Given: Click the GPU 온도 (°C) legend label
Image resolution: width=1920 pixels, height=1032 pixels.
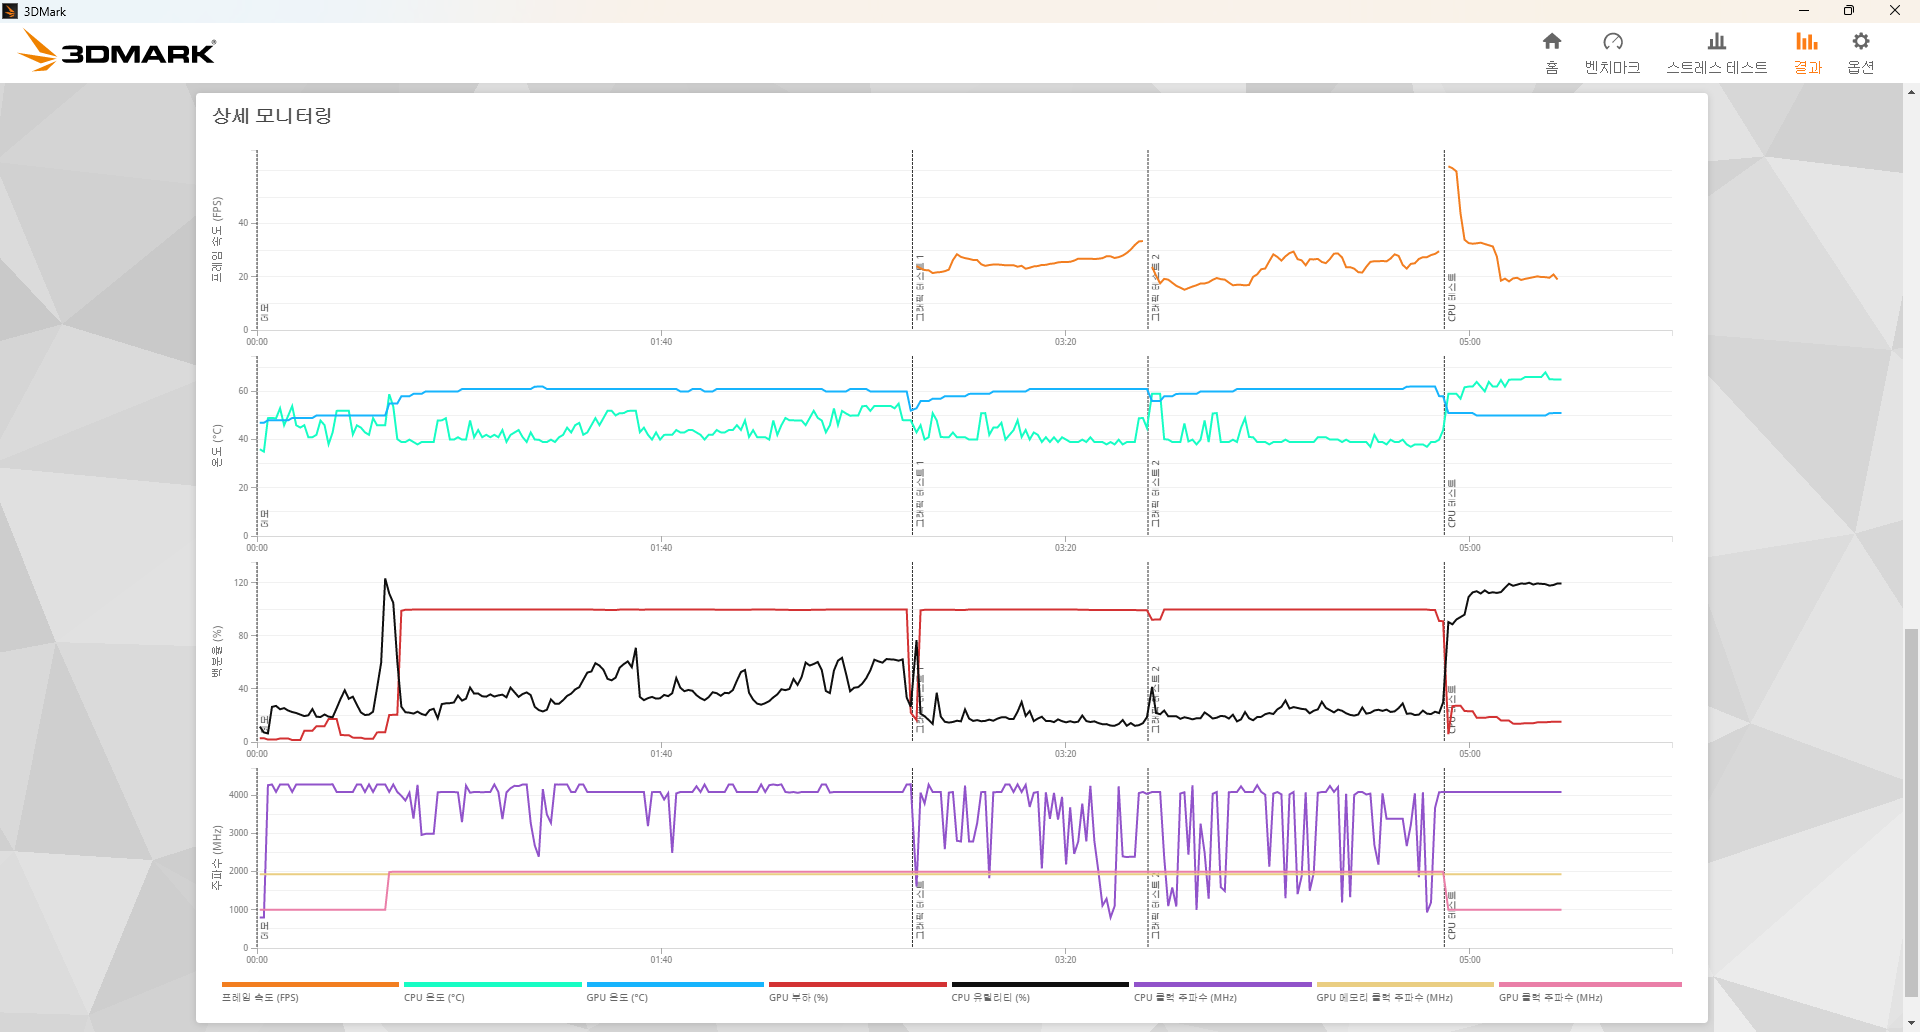Looking at the screenshot, I should (x=617, y=998).
